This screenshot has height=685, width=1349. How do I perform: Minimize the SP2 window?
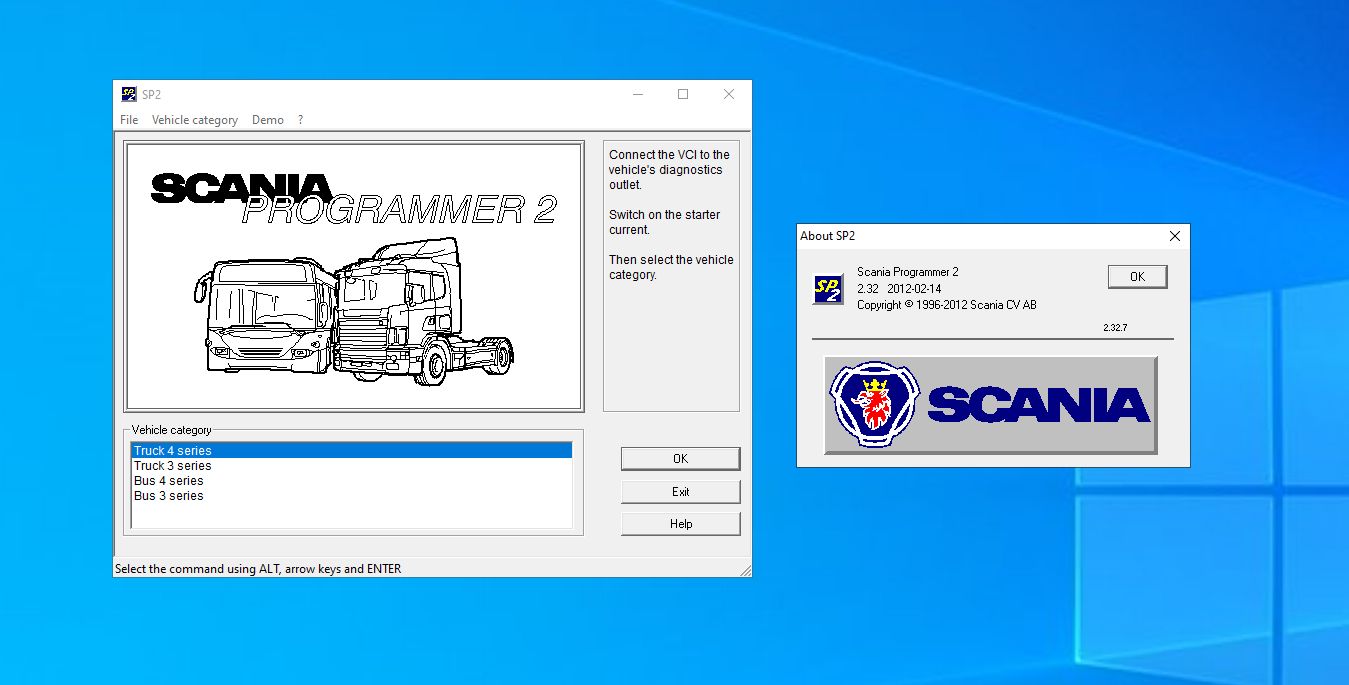point(637,95)
